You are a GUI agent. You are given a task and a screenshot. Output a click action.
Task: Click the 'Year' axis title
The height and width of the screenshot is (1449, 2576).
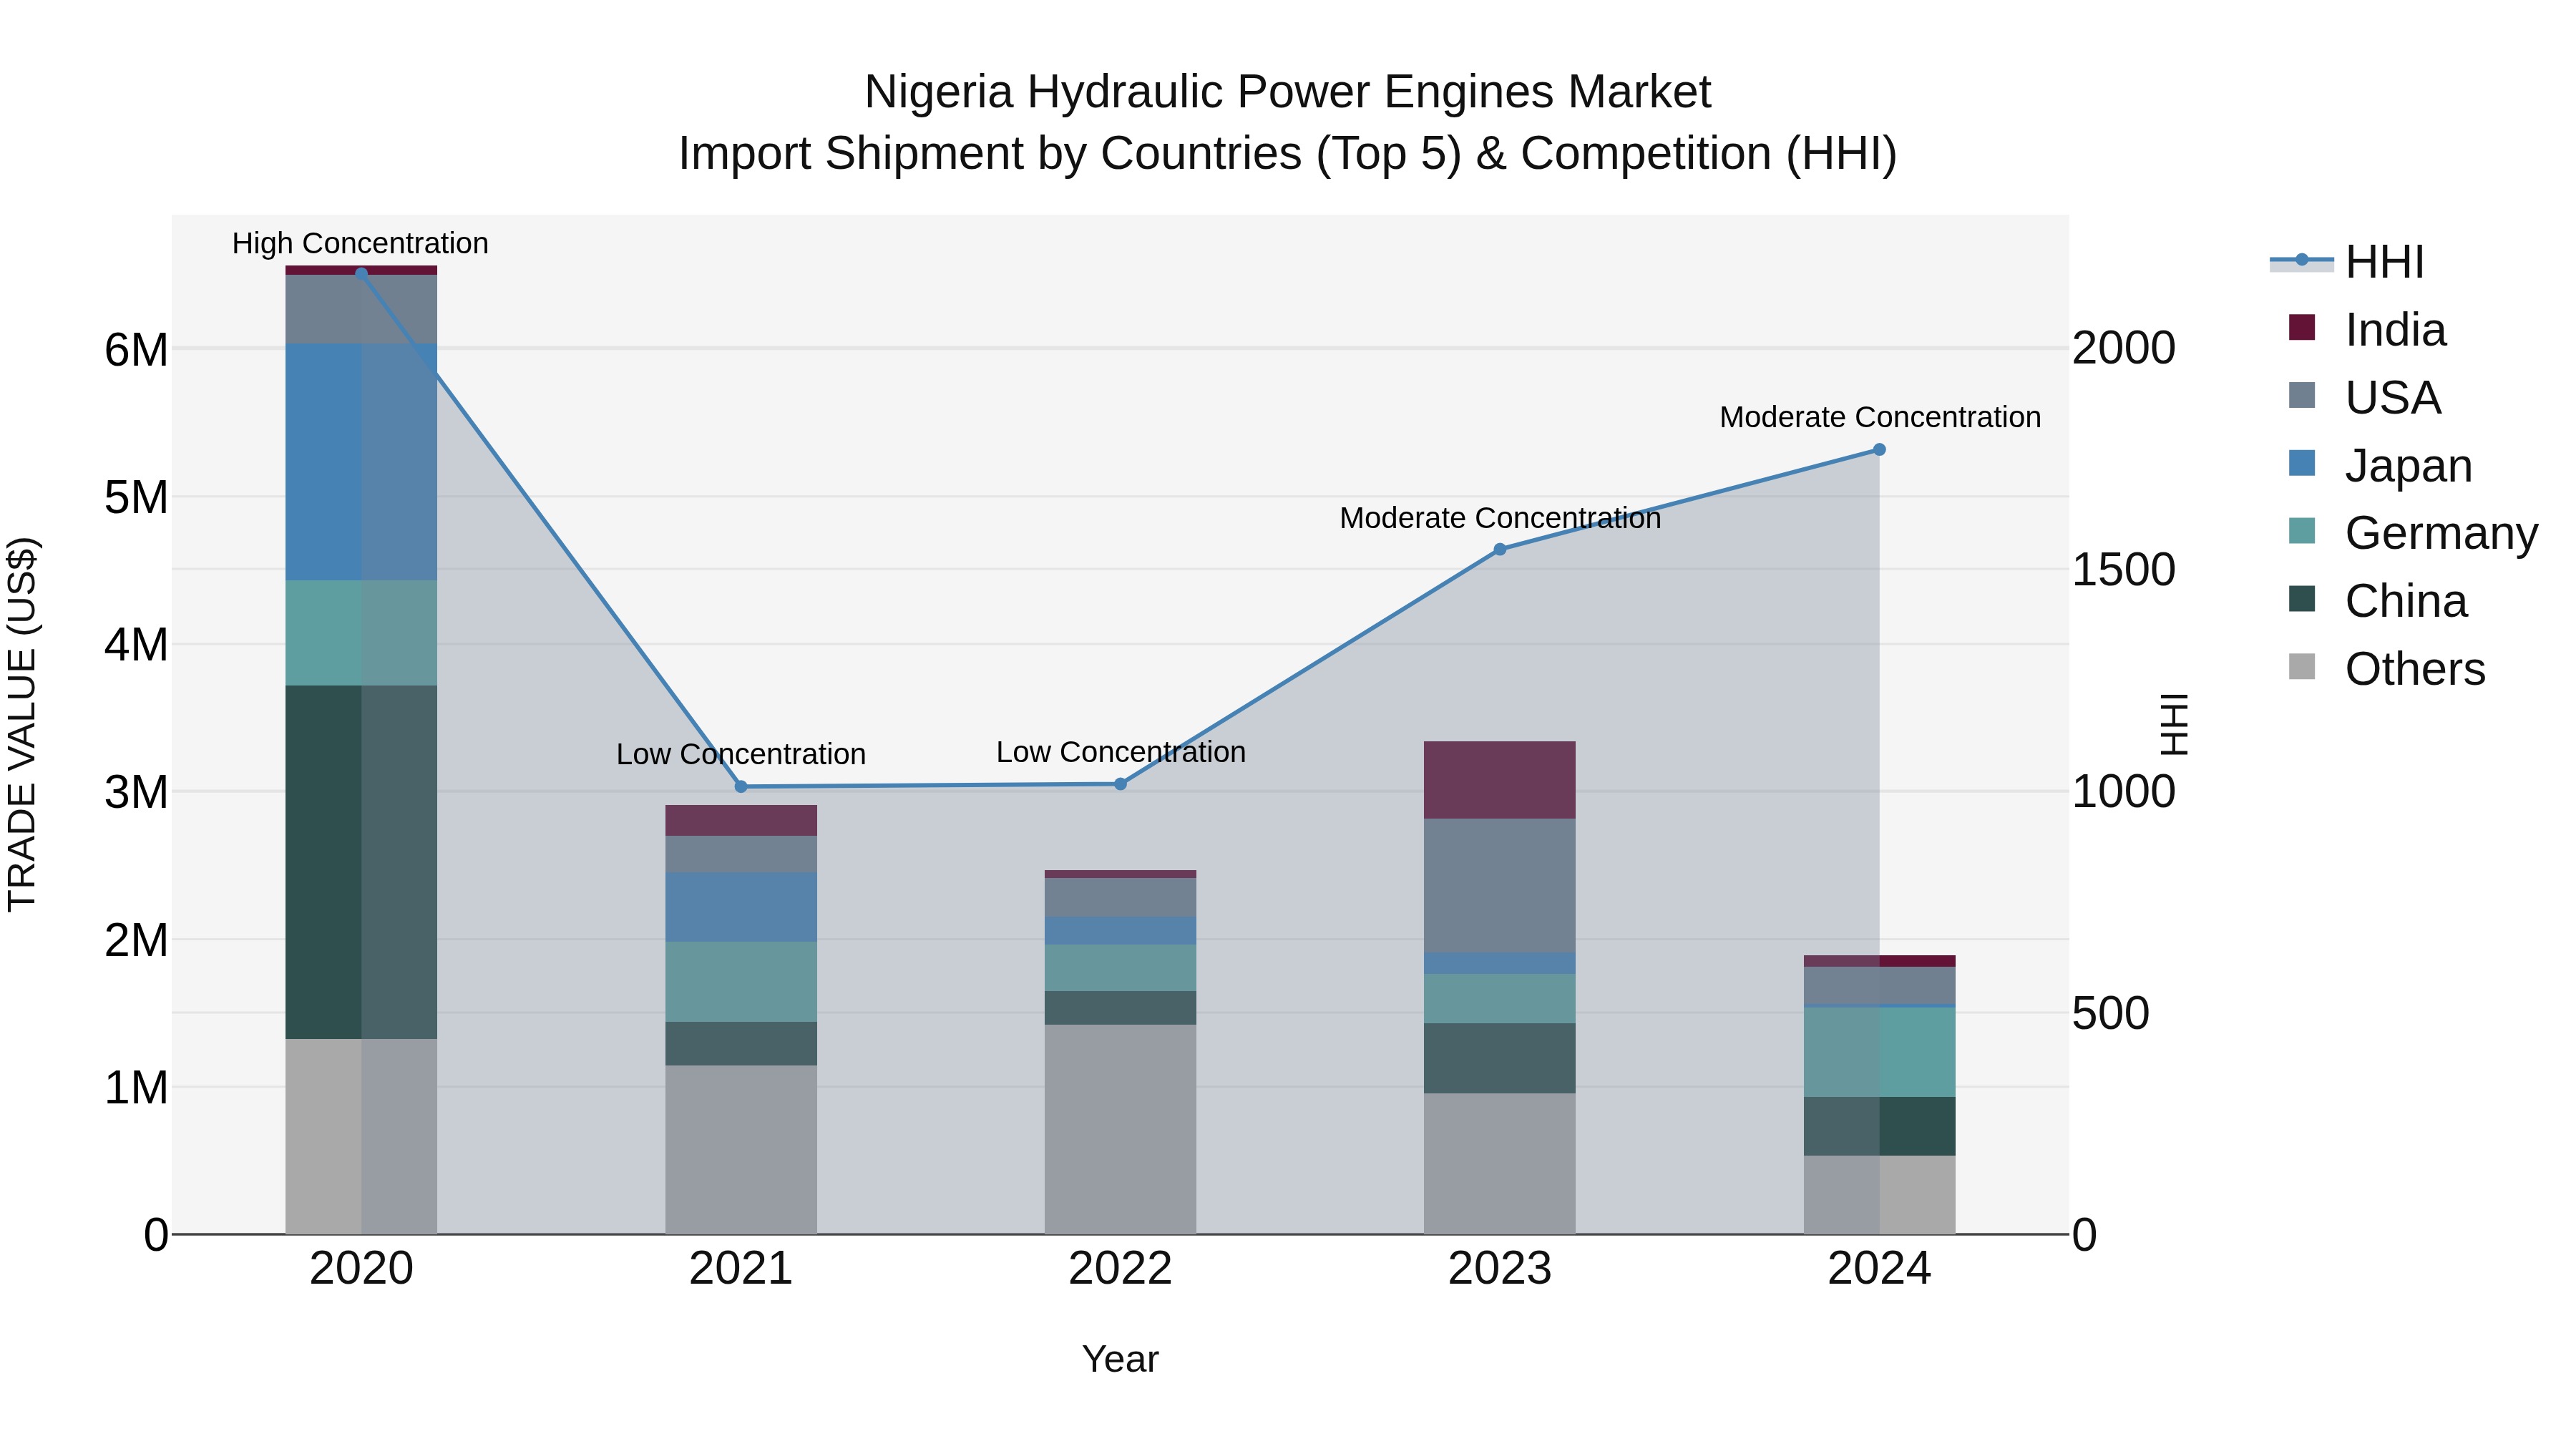pos(1120,1360)
